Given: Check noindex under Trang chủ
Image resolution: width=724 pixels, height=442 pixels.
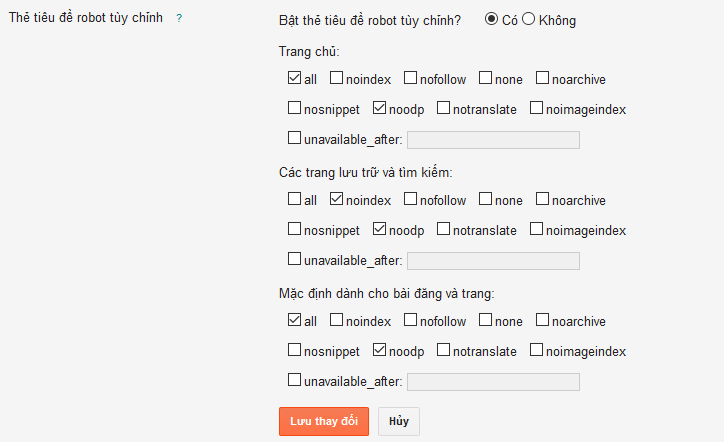Looking at the screenshot, I should pos(336,78).
